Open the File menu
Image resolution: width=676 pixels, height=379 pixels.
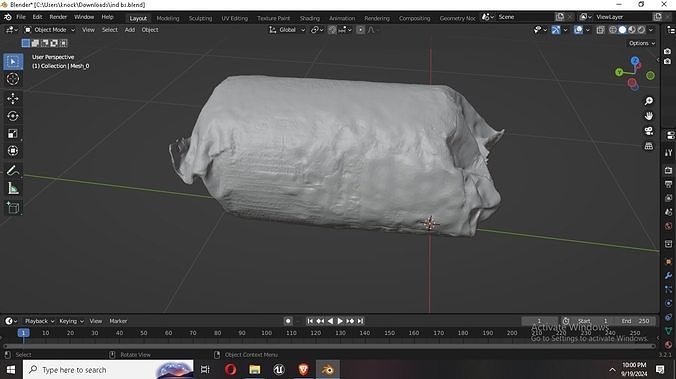point(21,17)
